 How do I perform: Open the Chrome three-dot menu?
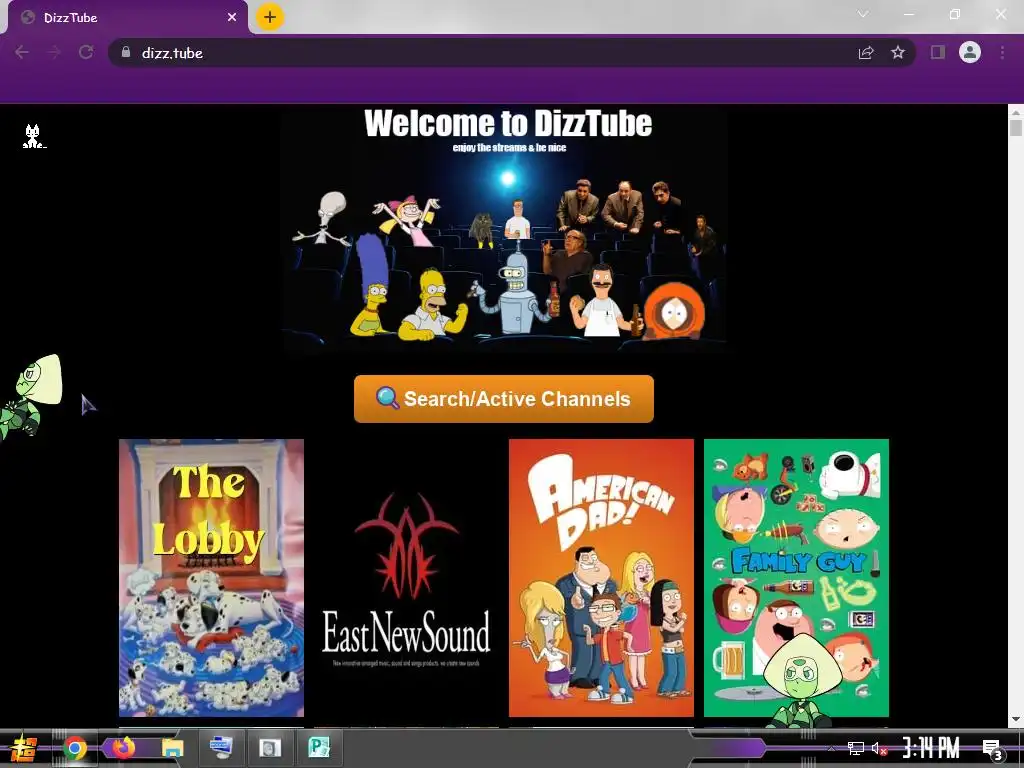1002,52
